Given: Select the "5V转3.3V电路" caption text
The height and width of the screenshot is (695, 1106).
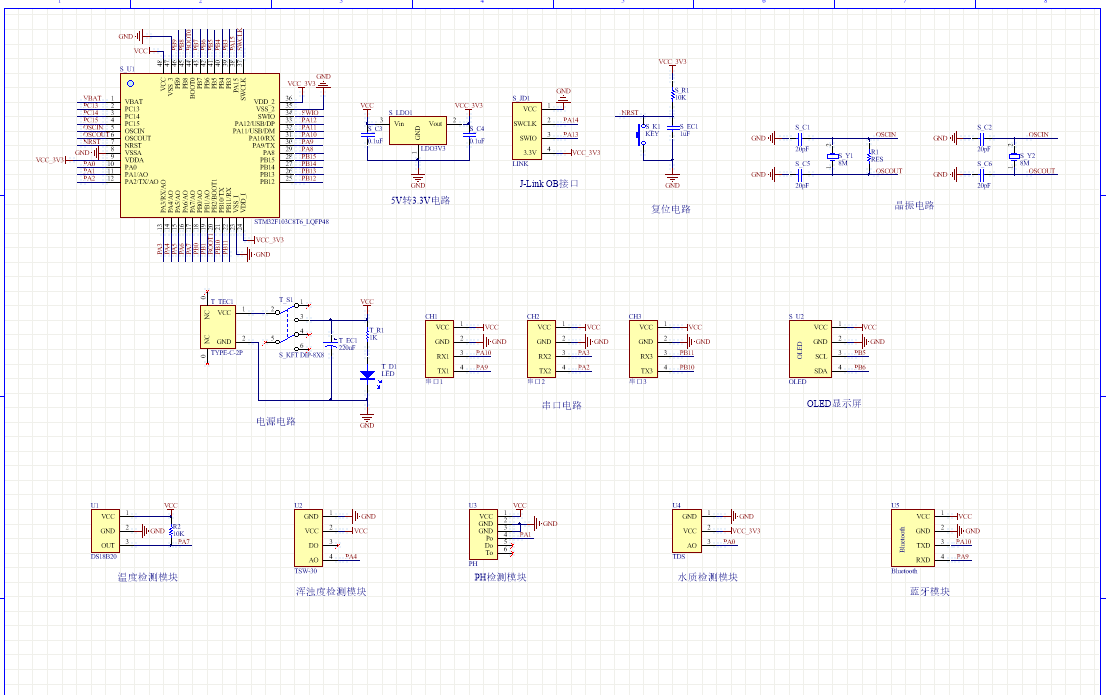Looking at the screenshot, I should point(420,200).
